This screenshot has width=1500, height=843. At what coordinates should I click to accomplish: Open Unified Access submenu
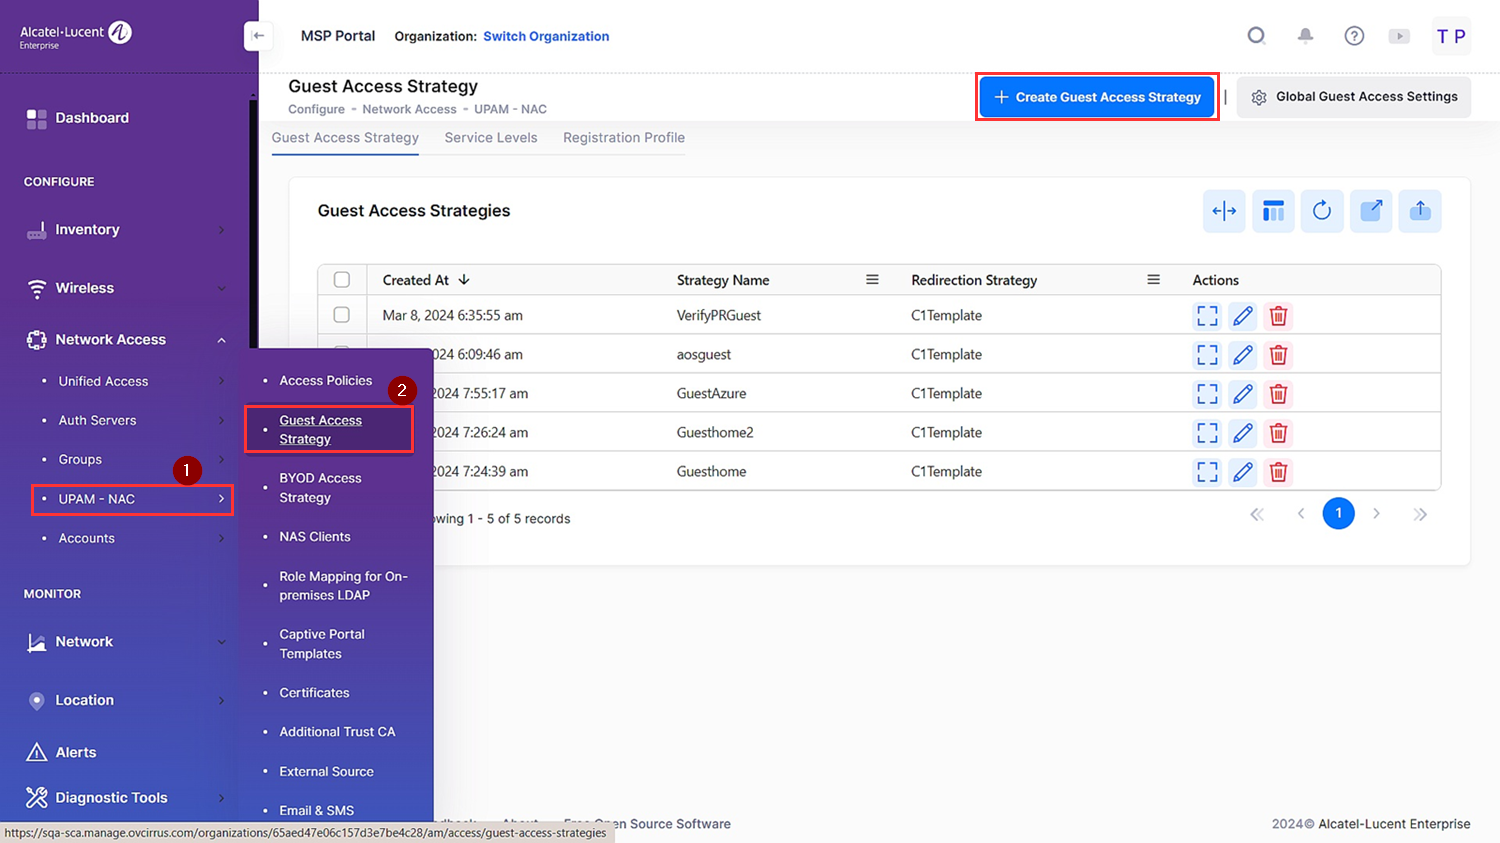tap(132, 381)
